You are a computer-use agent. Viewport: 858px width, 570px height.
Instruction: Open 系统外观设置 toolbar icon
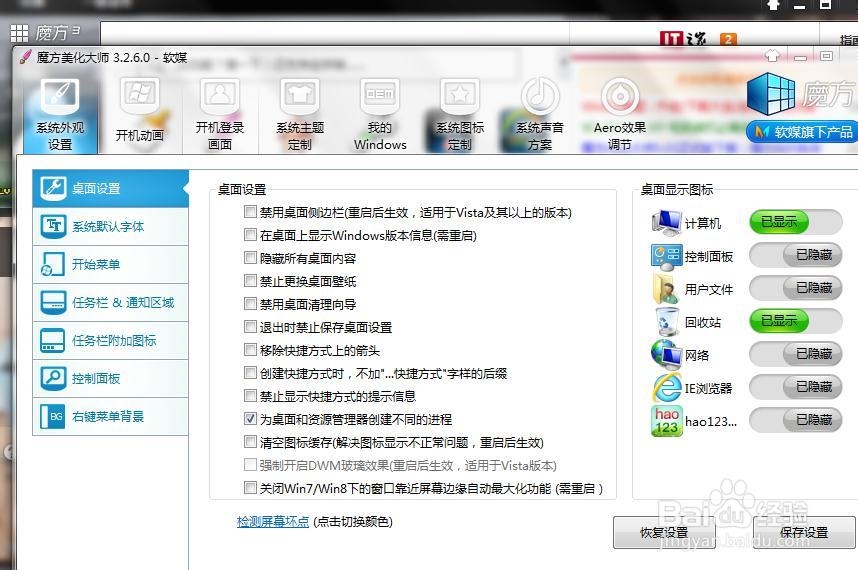(60, 114)
